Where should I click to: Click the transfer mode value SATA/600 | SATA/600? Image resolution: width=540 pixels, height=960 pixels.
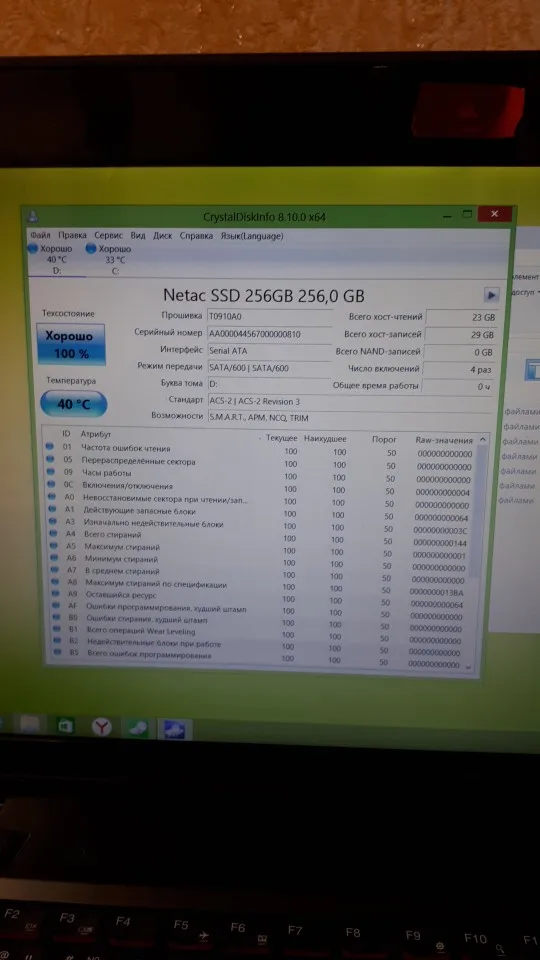coord(268,368)
